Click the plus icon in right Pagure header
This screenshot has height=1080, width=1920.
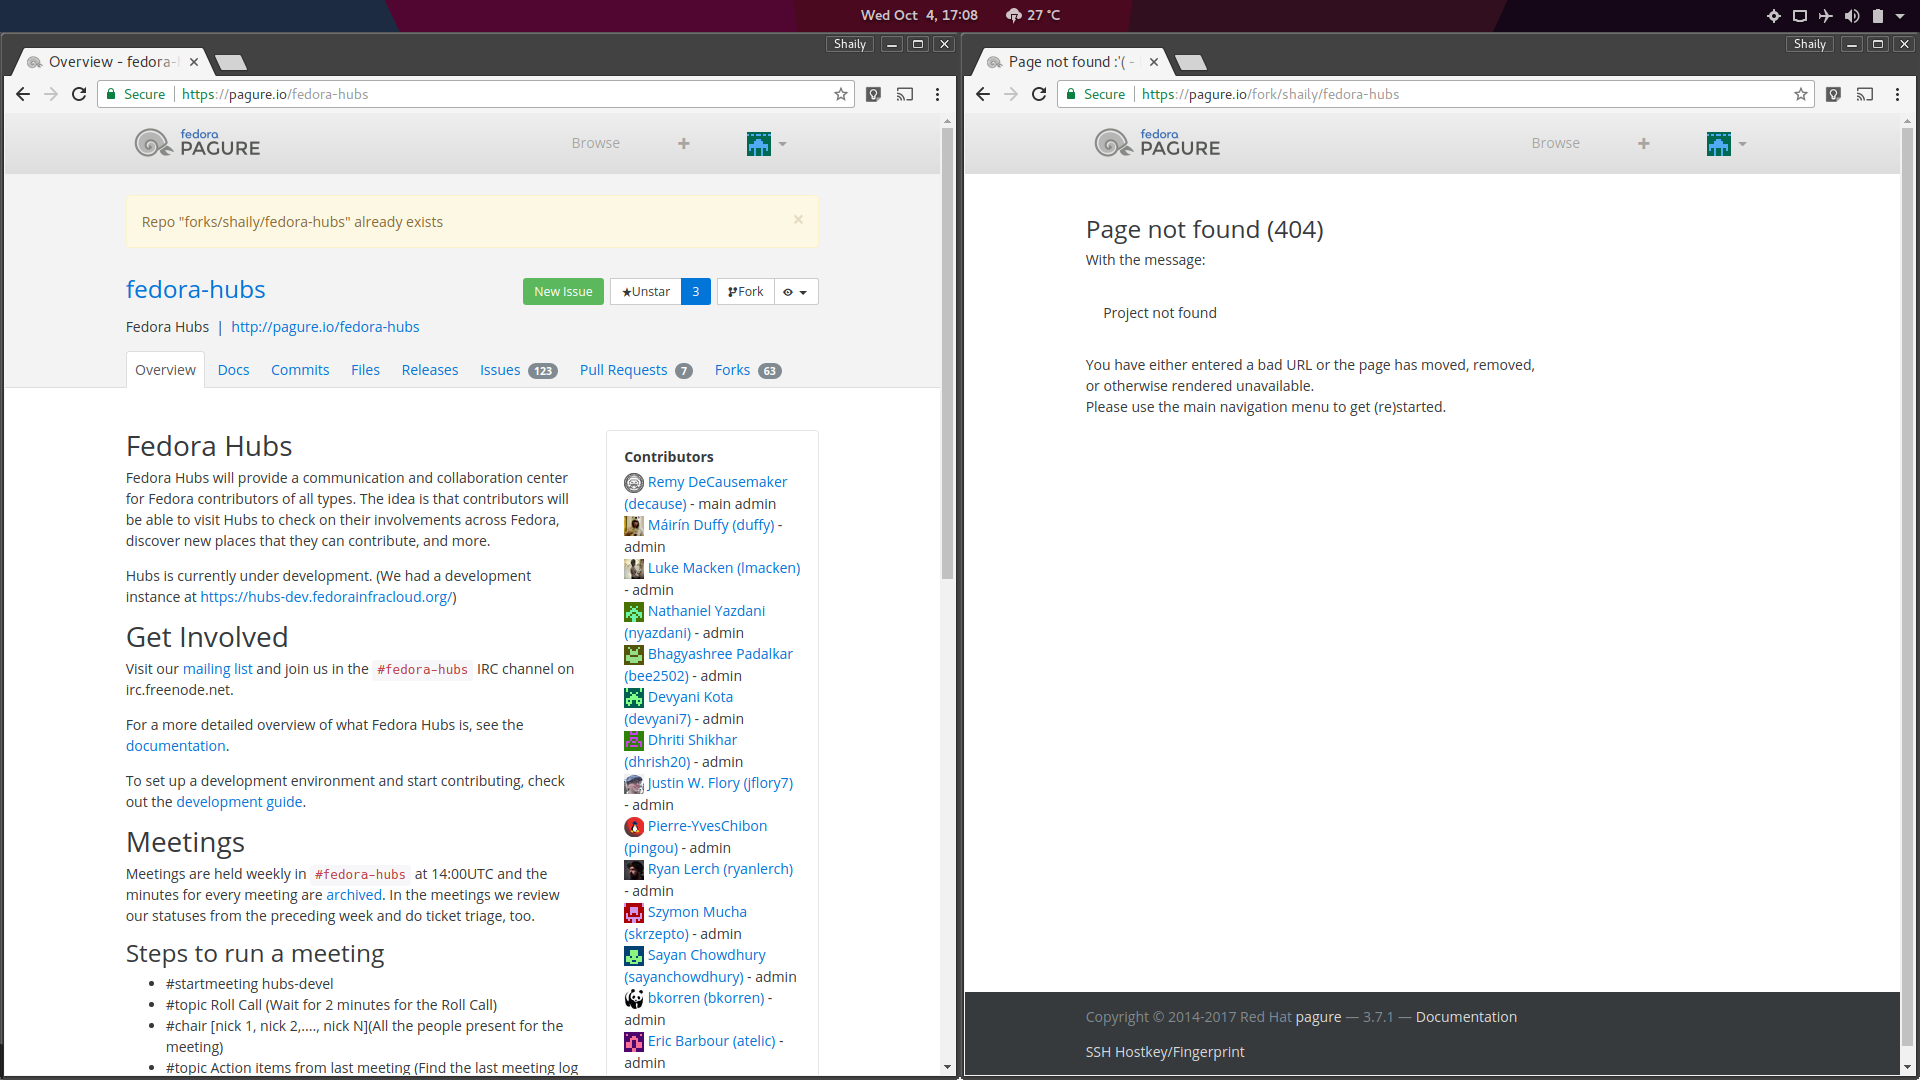1644,144
